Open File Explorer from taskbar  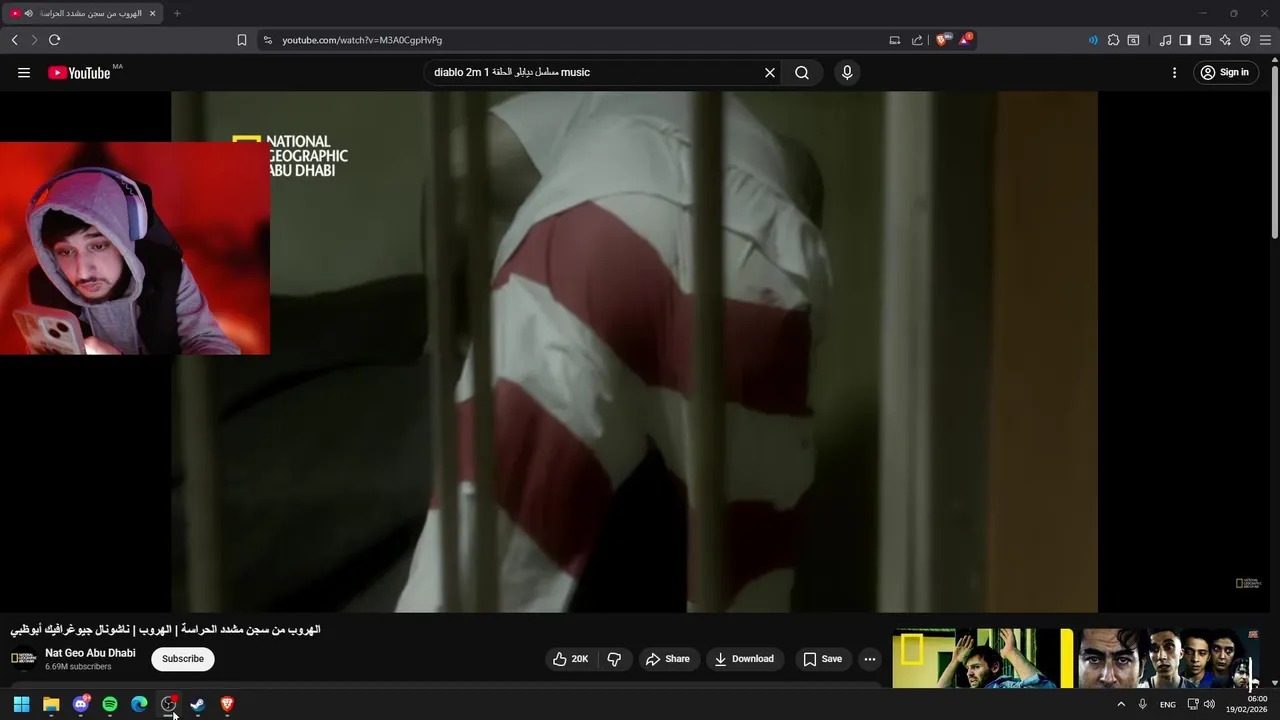pos(51,704)
